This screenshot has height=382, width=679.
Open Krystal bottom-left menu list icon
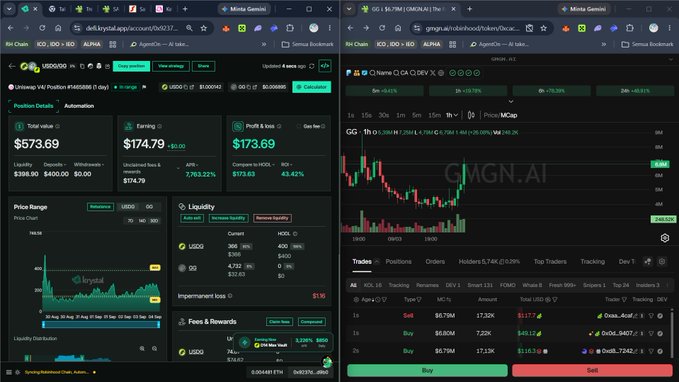point(9,372)
